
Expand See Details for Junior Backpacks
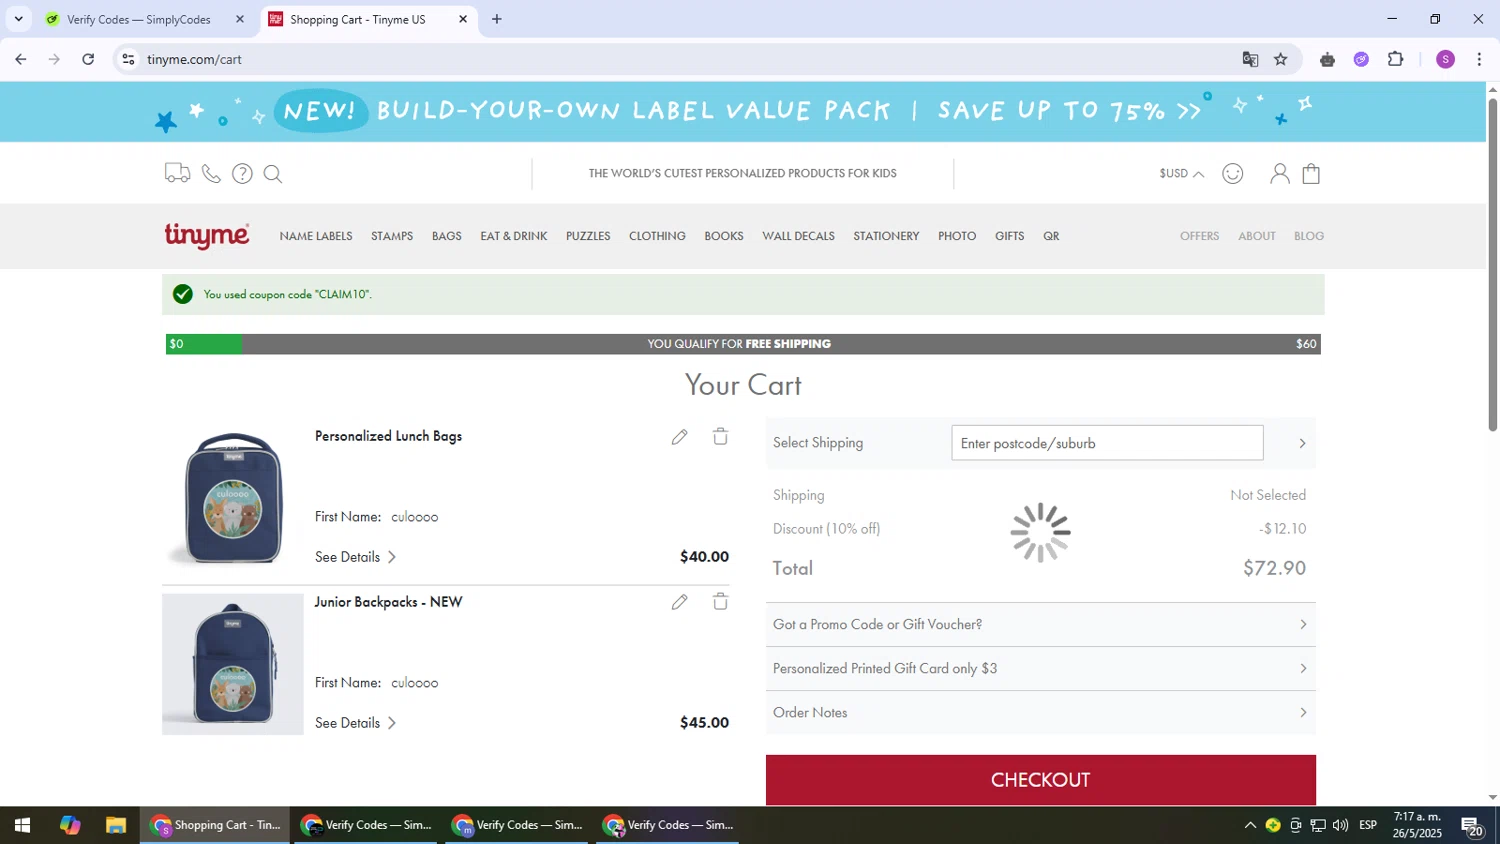click(x=356, y=723)
